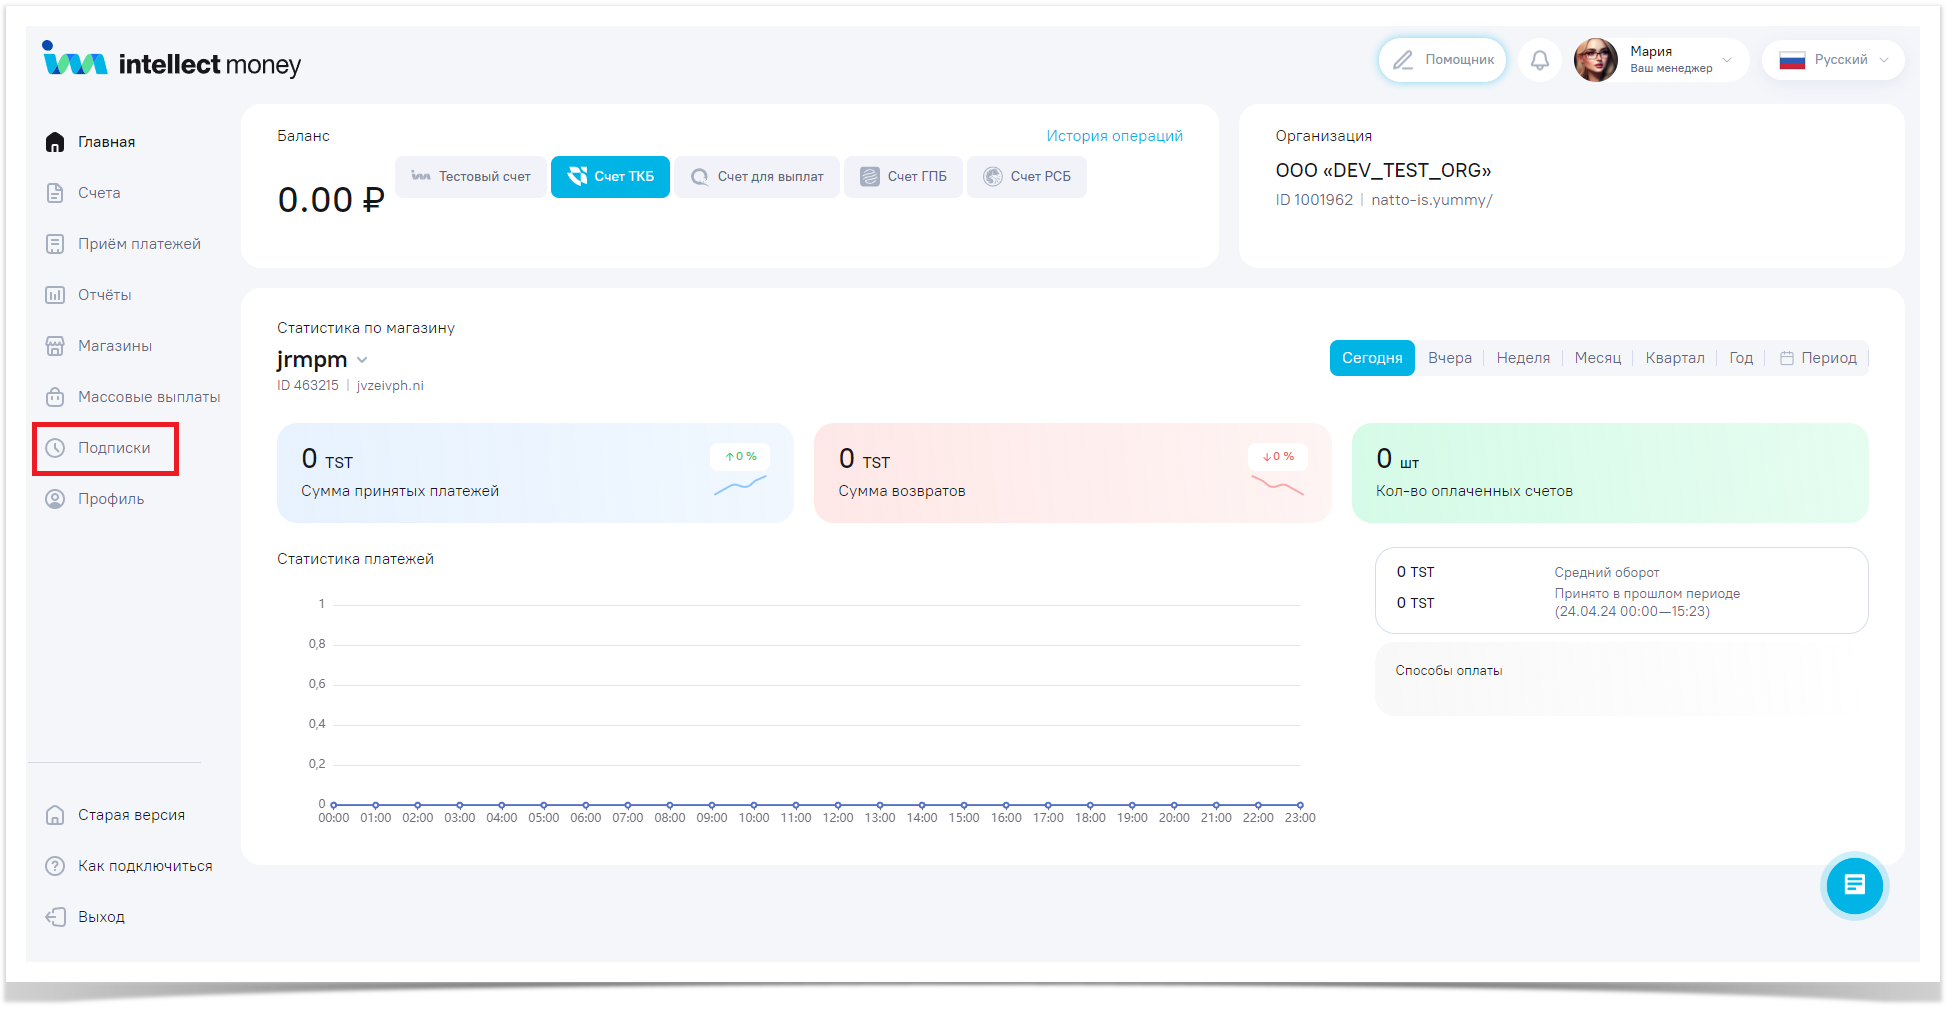Open the Русский language dropdown
Viewport: 1954px width, 1011px height.
[x=1832, y=60]
